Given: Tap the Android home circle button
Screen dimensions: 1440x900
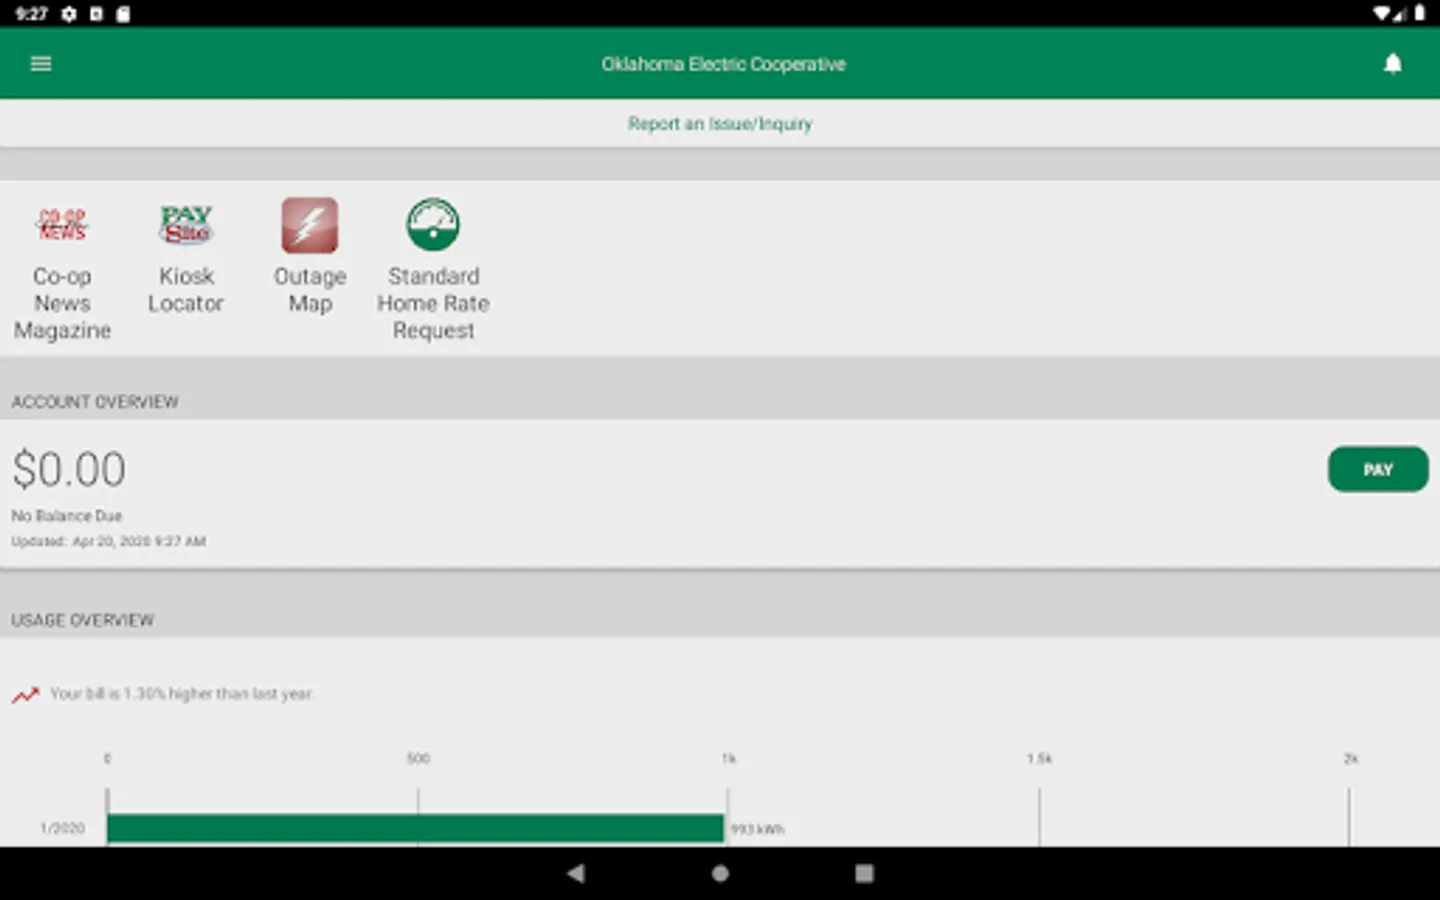Looking at the screenshot, I should coord(720,873).
